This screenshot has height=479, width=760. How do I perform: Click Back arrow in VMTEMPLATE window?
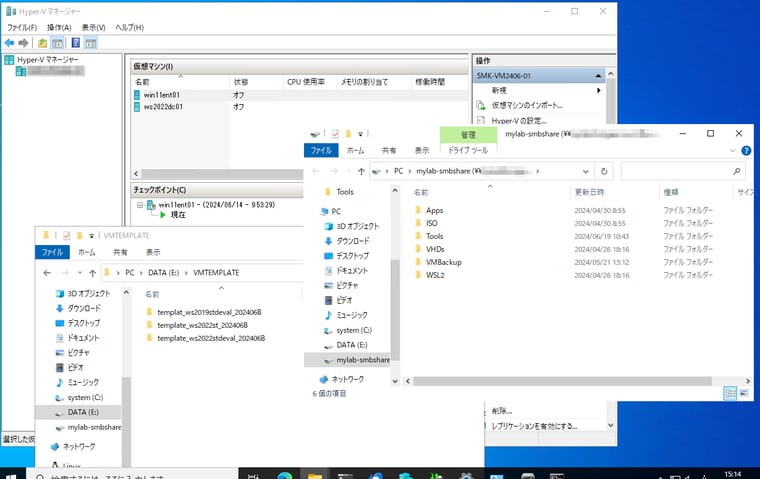pos(47,273)
